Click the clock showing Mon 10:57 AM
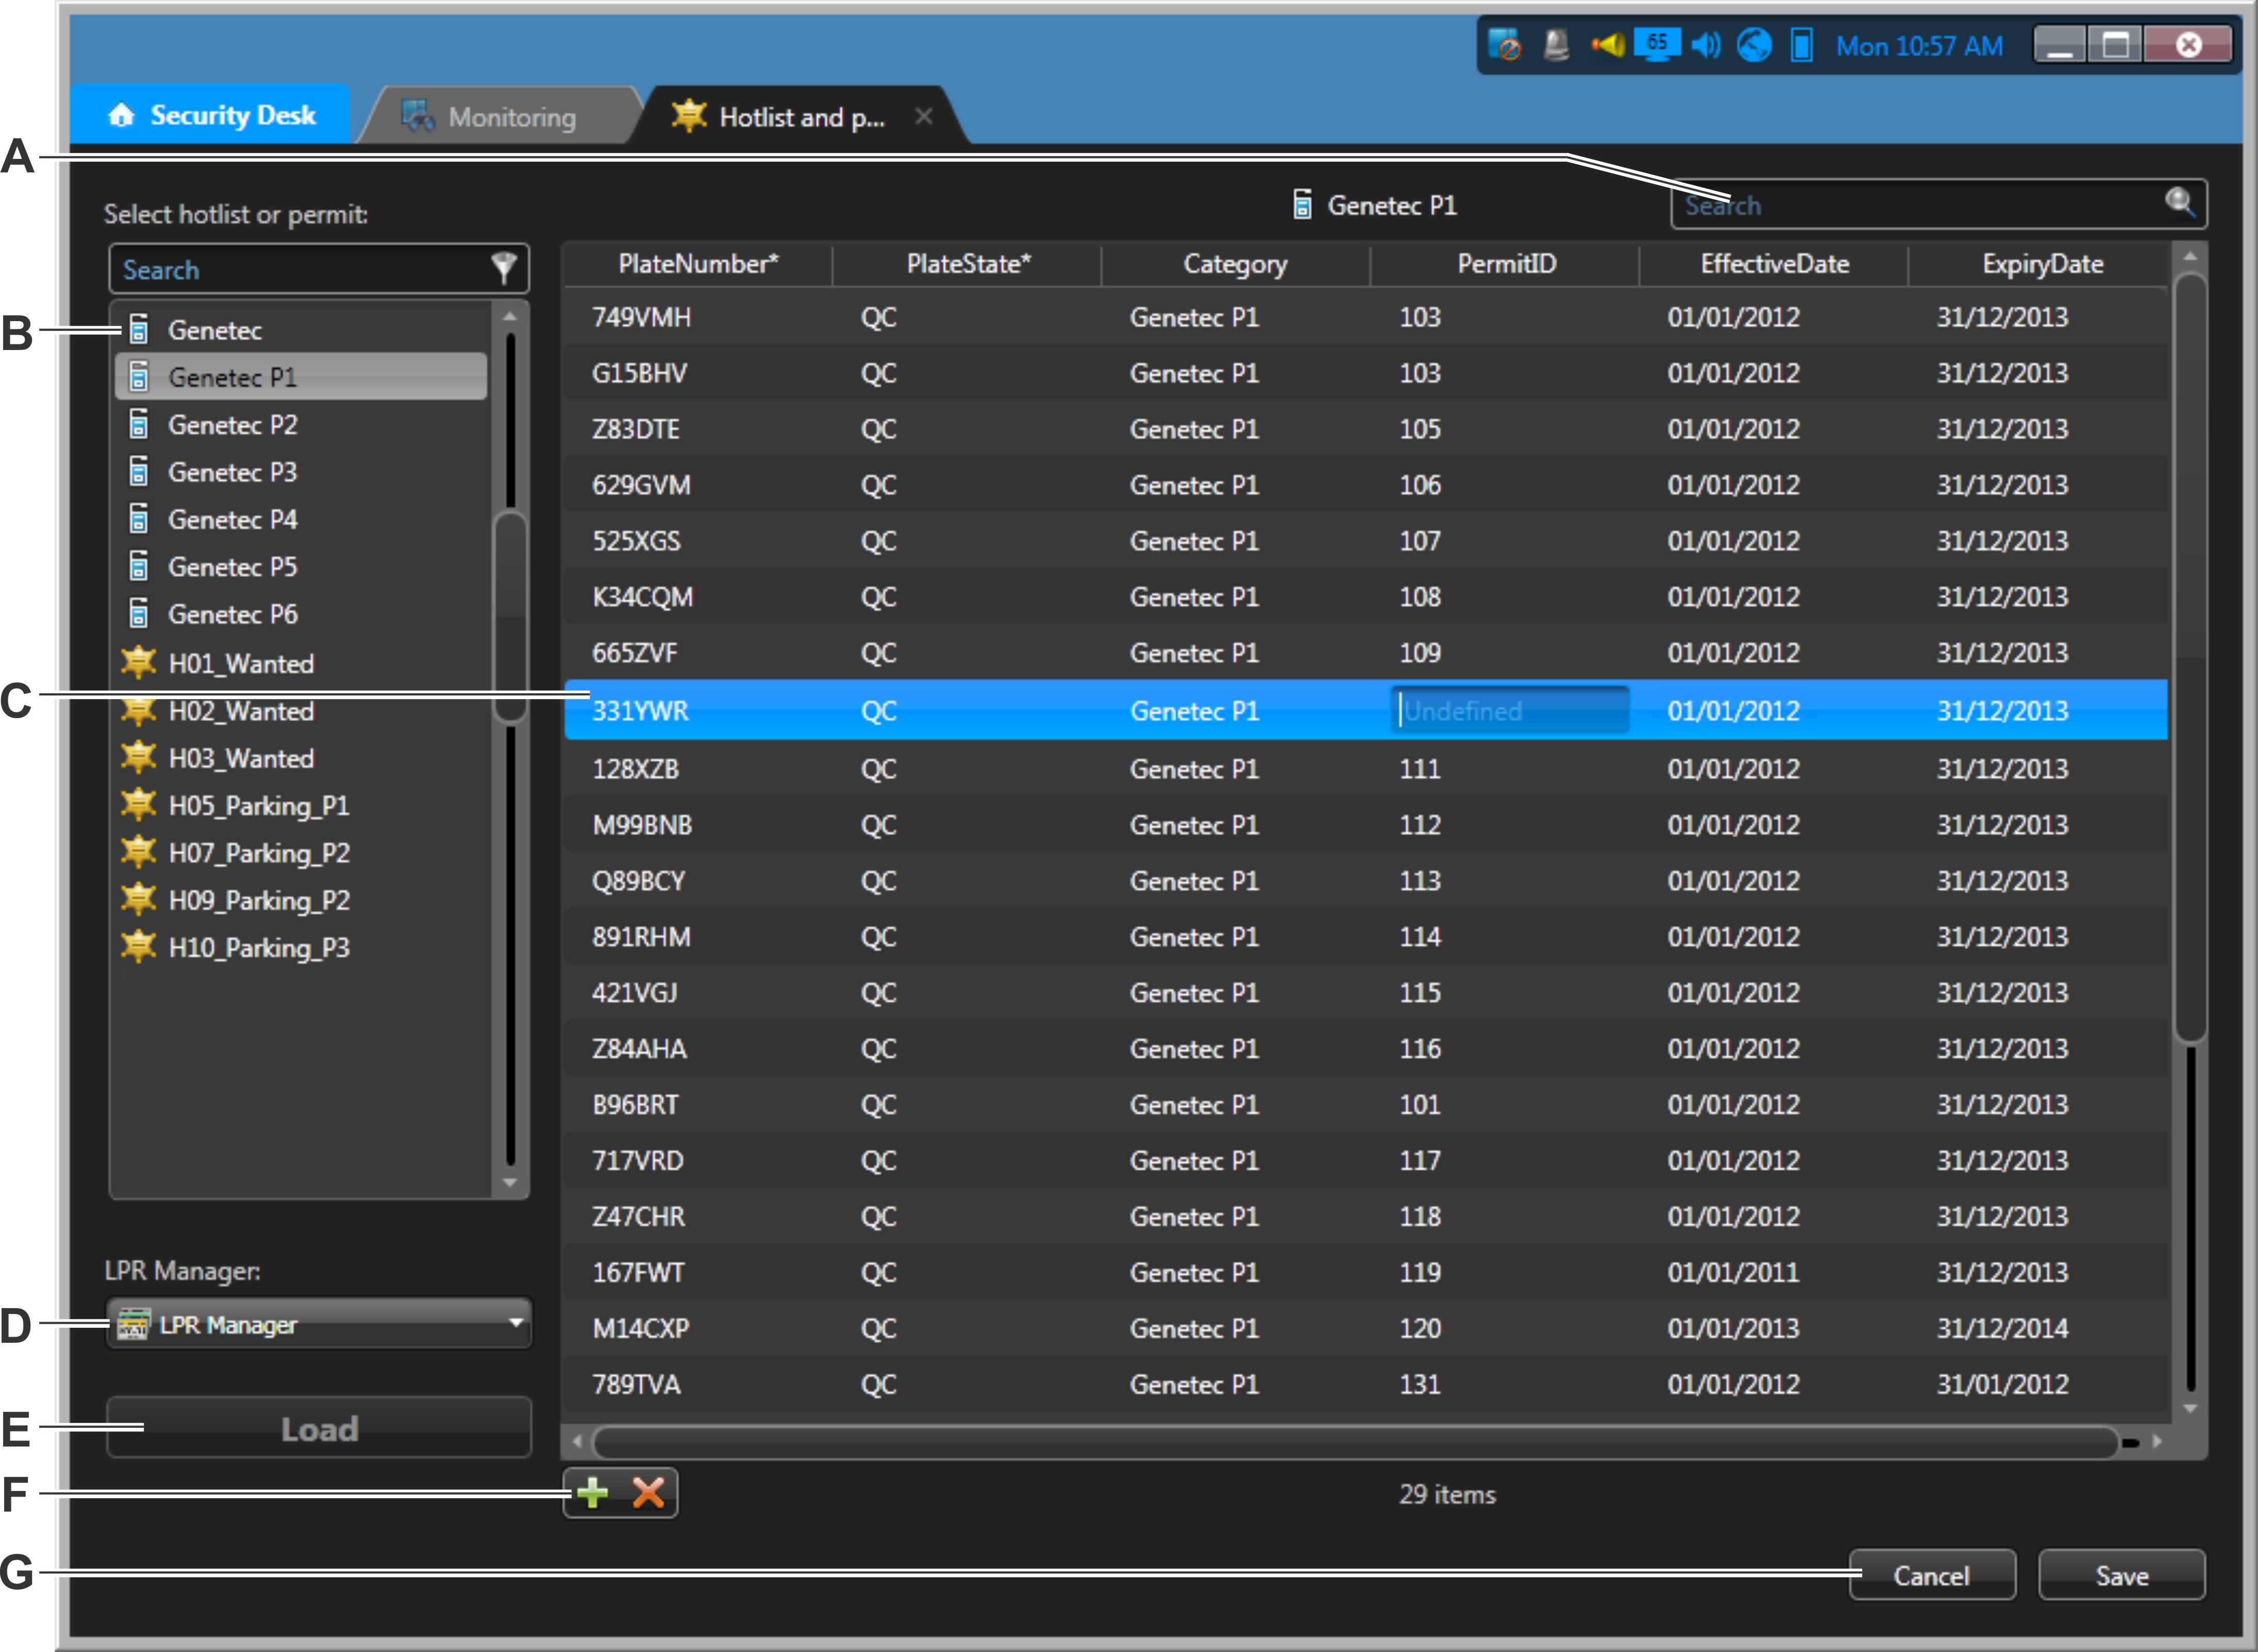 click(1919, 46)
